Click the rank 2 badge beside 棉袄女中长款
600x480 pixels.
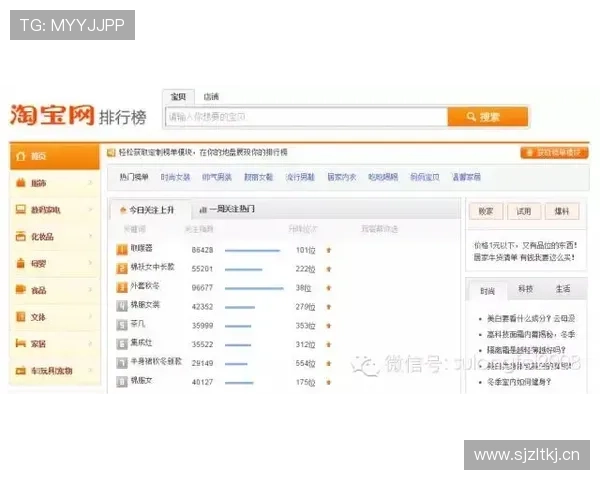coord(122,269)
